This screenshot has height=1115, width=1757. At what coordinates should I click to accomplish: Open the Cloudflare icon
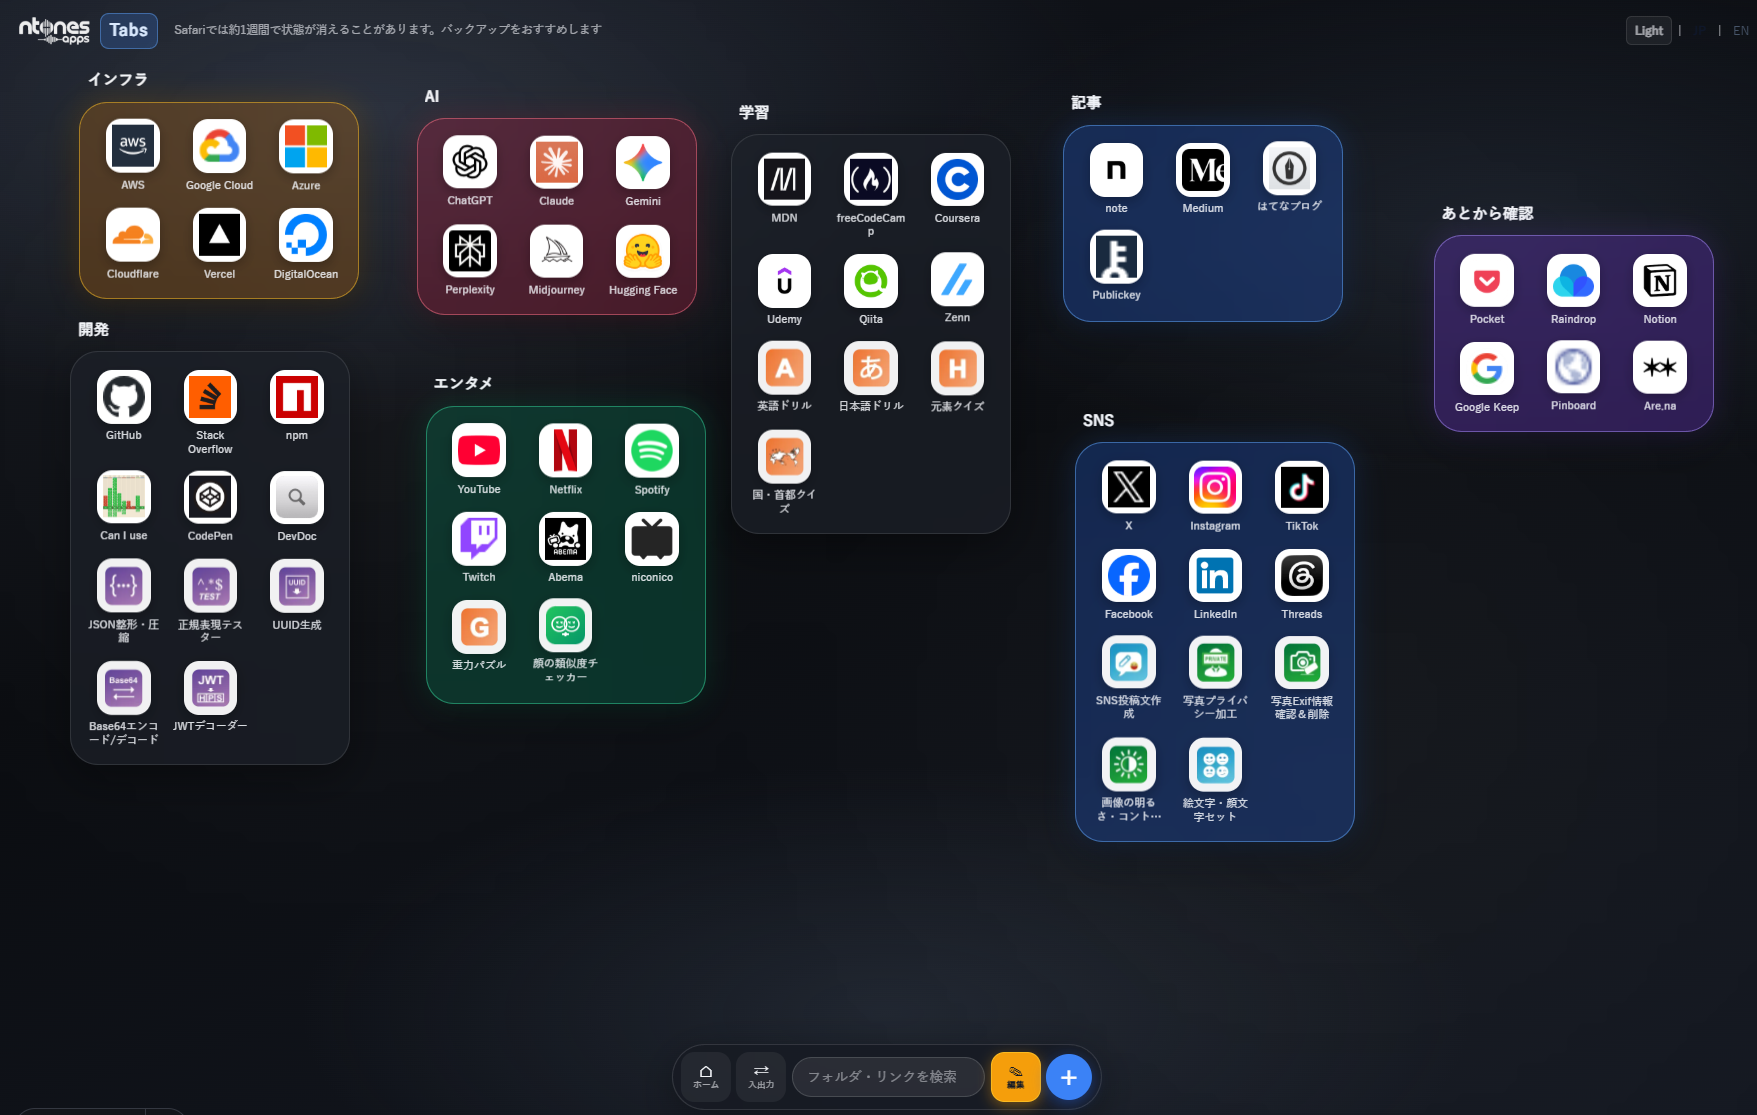pos(133,235)
